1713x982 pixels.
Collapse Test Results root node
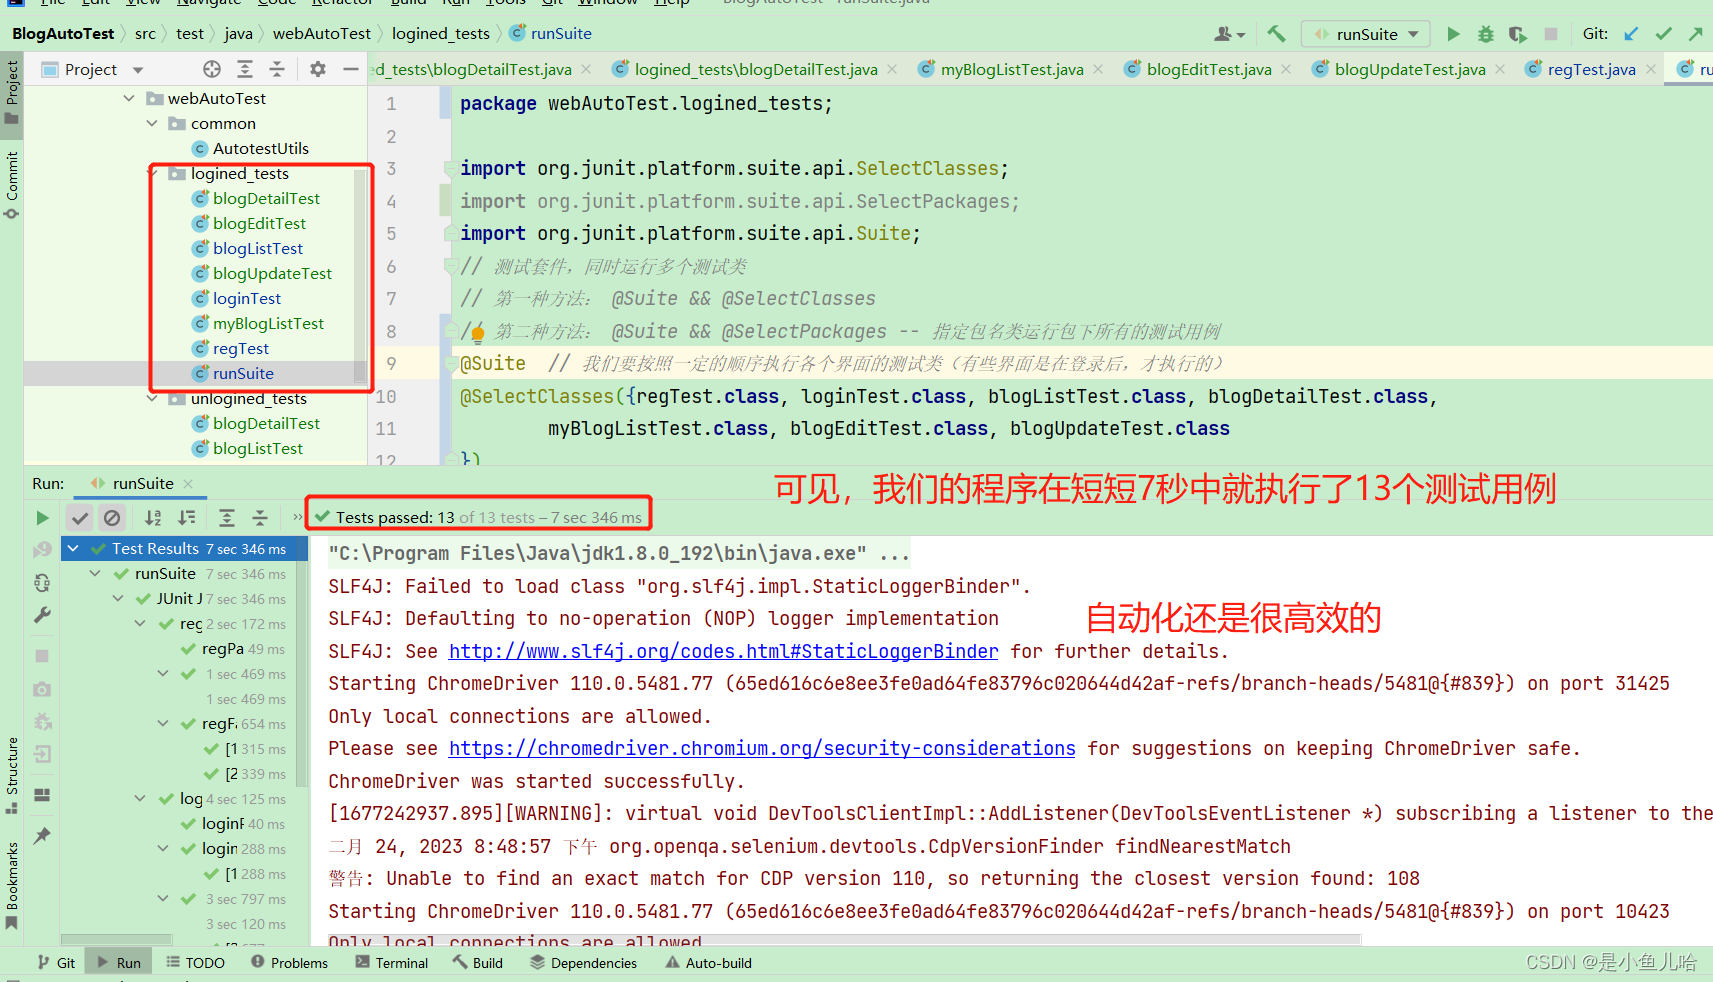73,548
